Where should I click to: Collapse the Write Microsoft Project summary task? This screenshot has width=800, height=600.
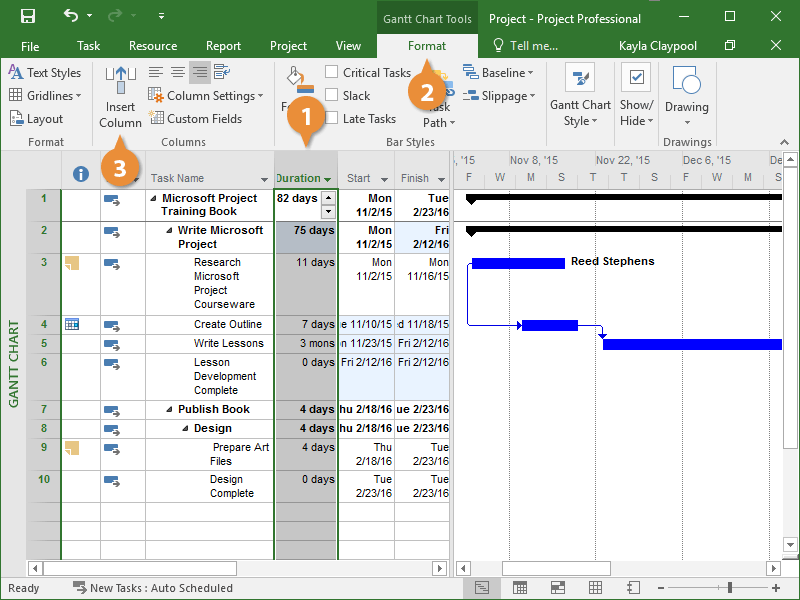[168, 231]
